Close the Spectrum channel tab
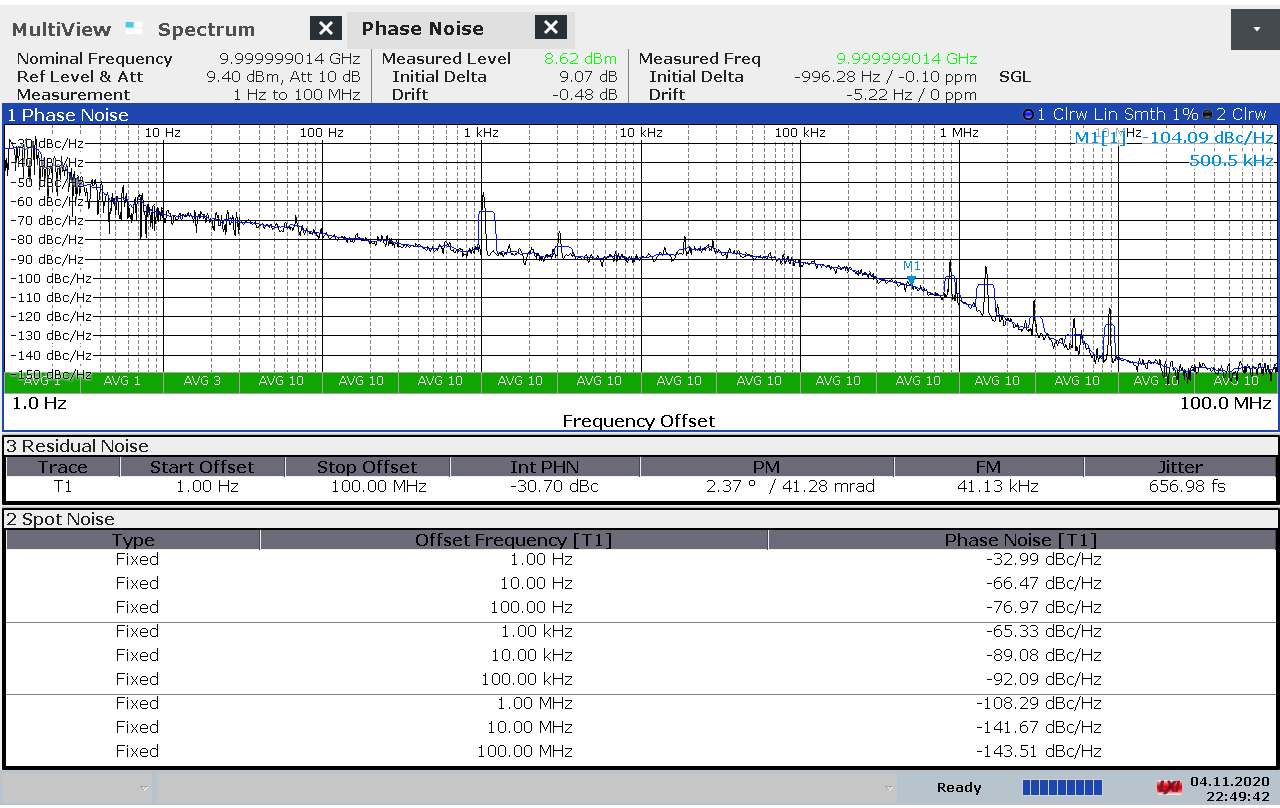The height and width of the screenshot is (808, 1280). click(325, 28)
